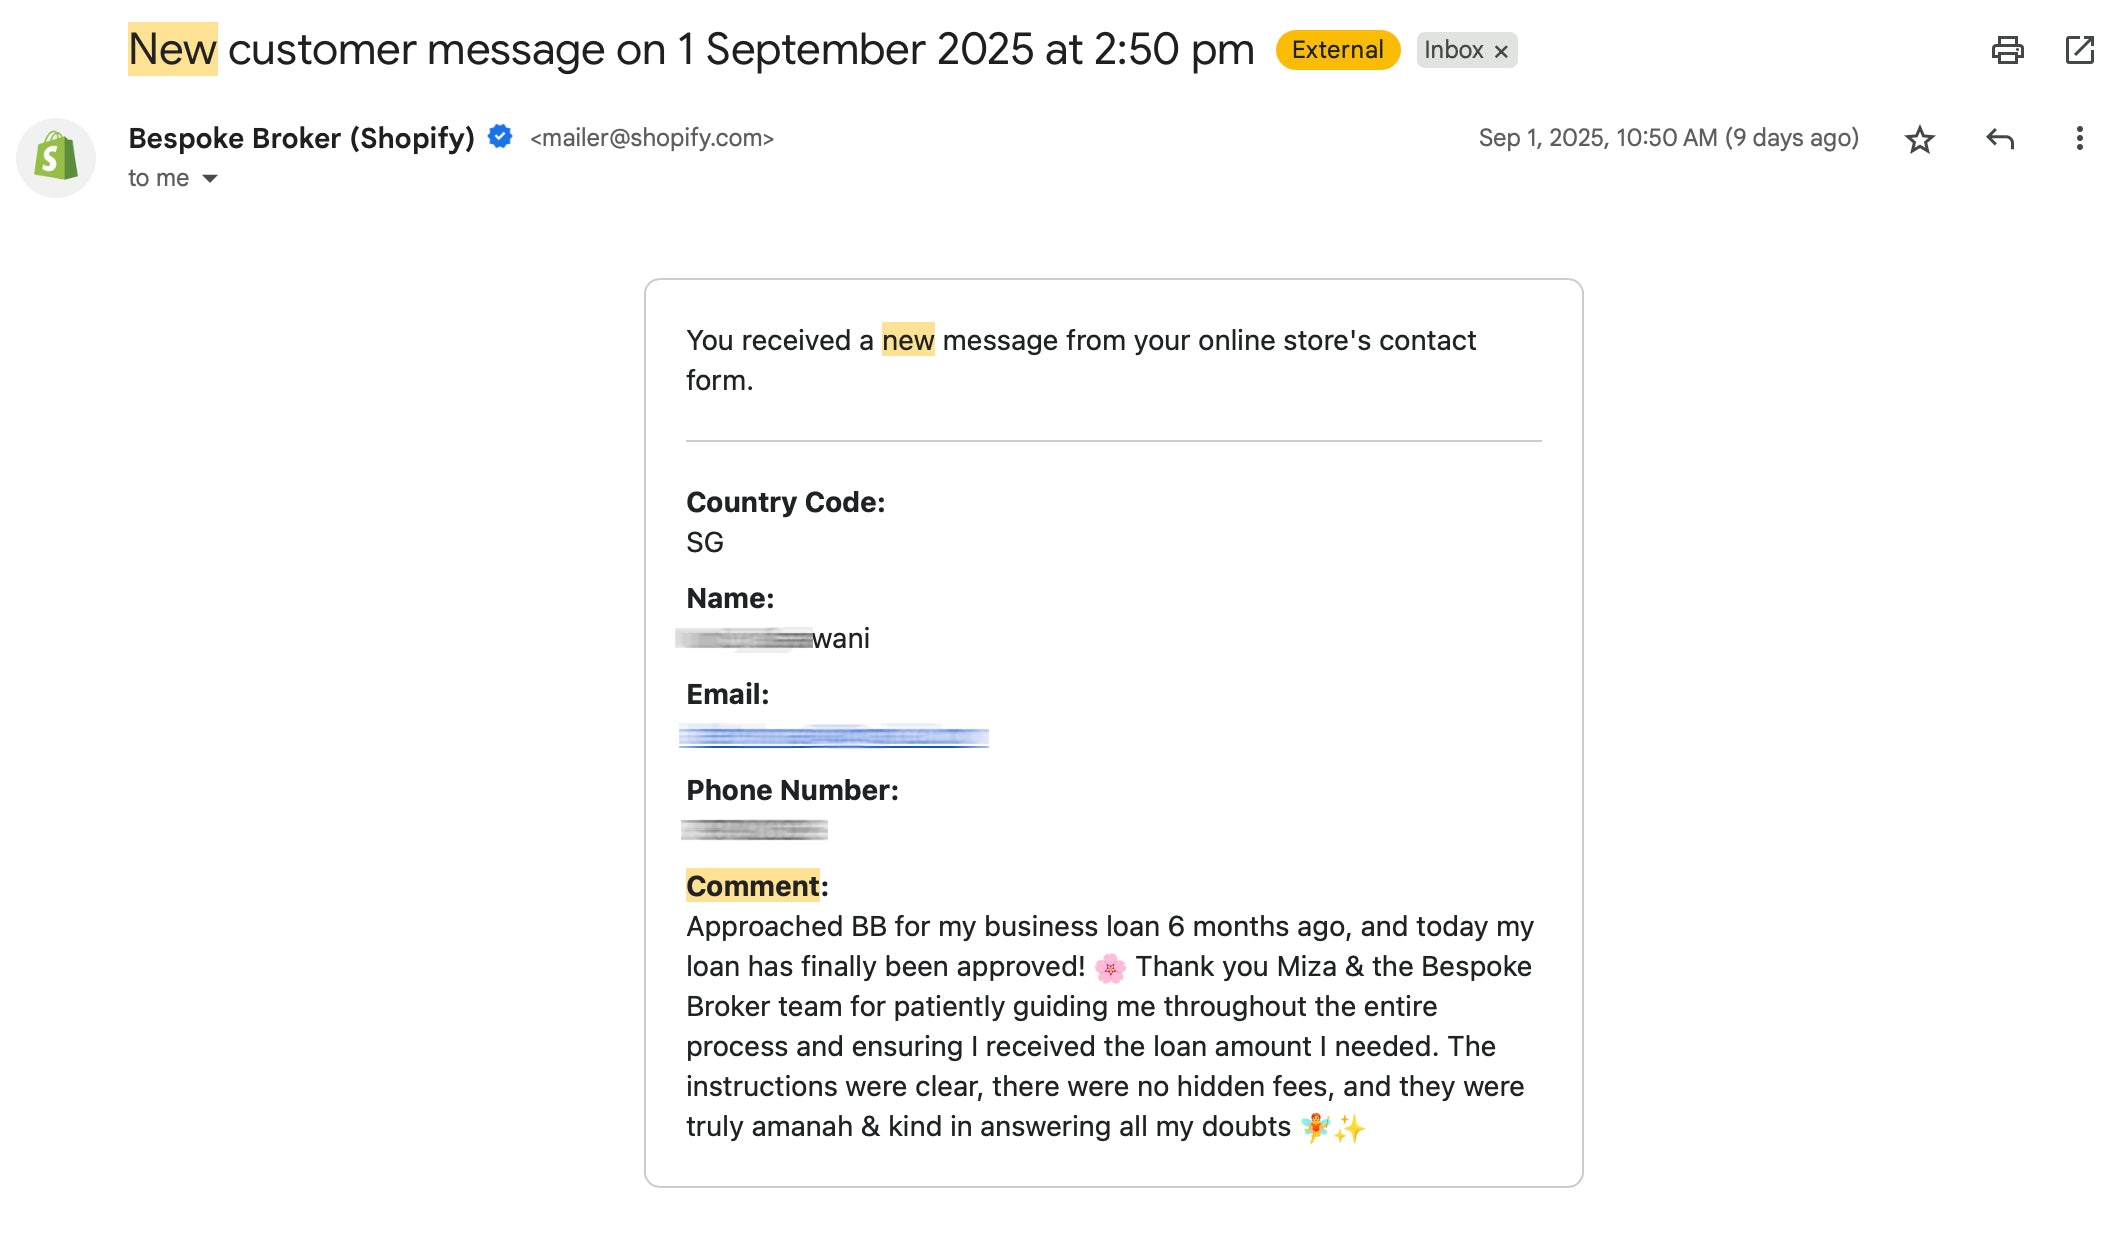Click the highlighted "New" in subject
Viewport: 2124px width, 1246px height.
[x=172, y=49]
